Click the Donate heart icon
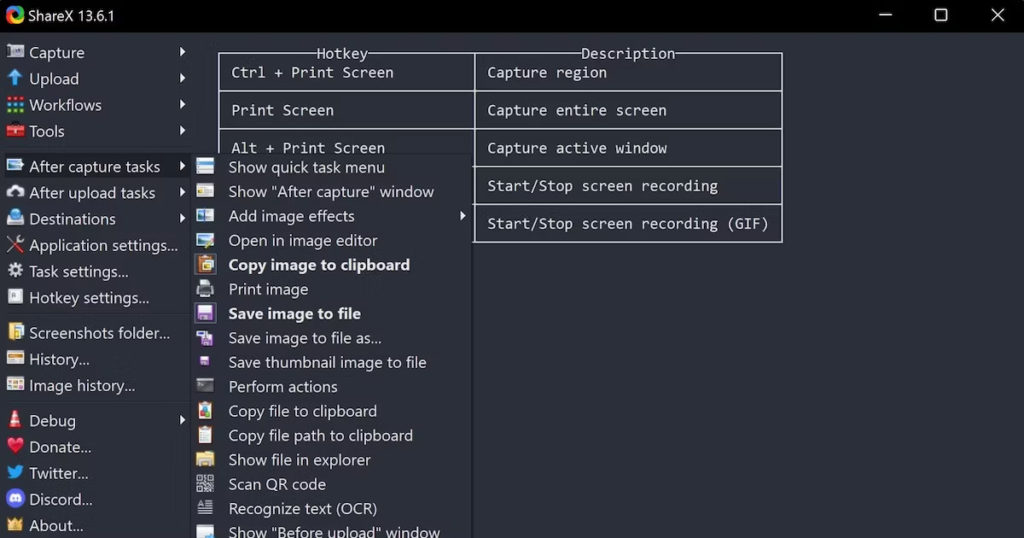Viewport: 1024px width, 538px height. click(15, 447)
